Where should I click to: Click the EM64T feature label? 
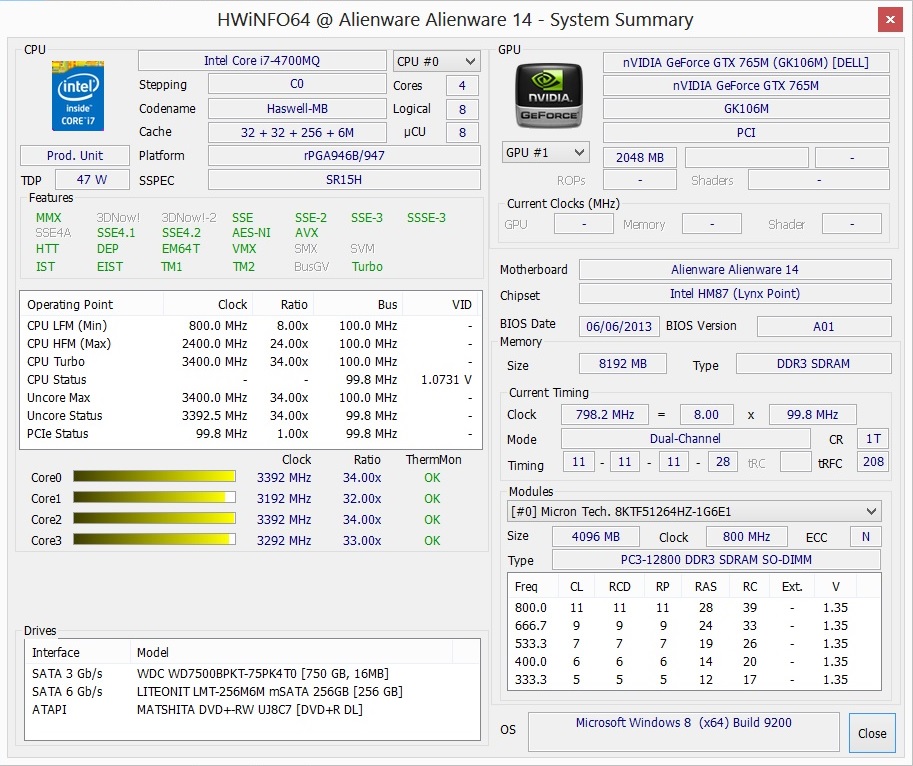click(x=181, y=249)
